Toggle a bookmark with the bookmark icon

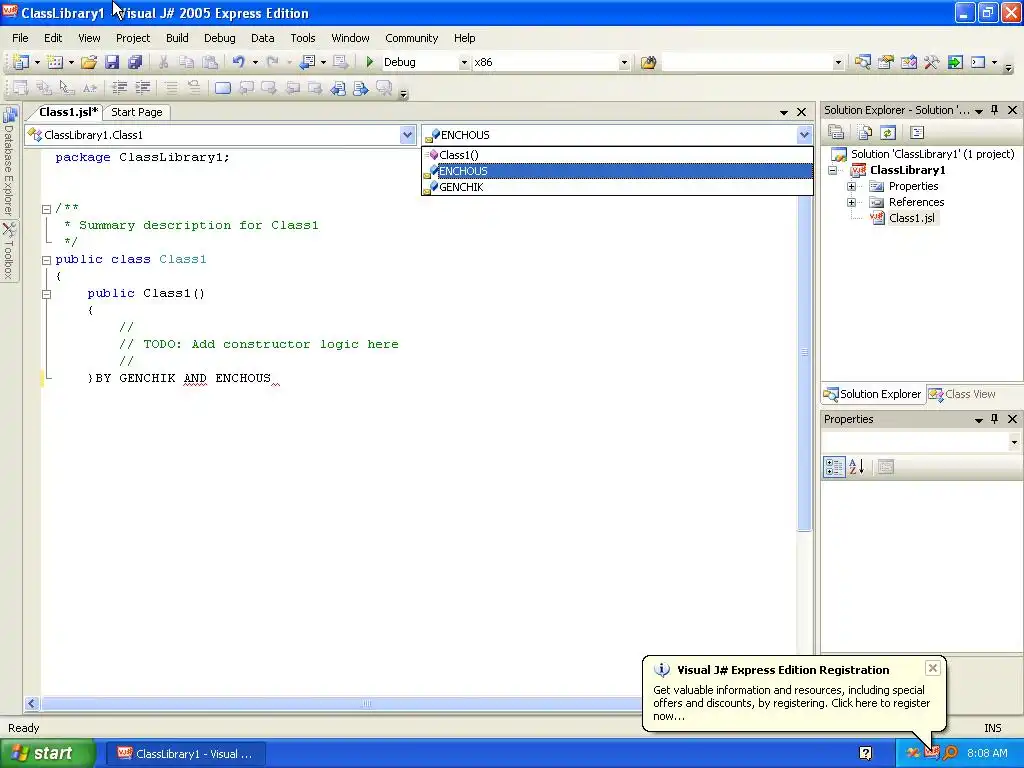pyautogui.click(x=223, y=88)
